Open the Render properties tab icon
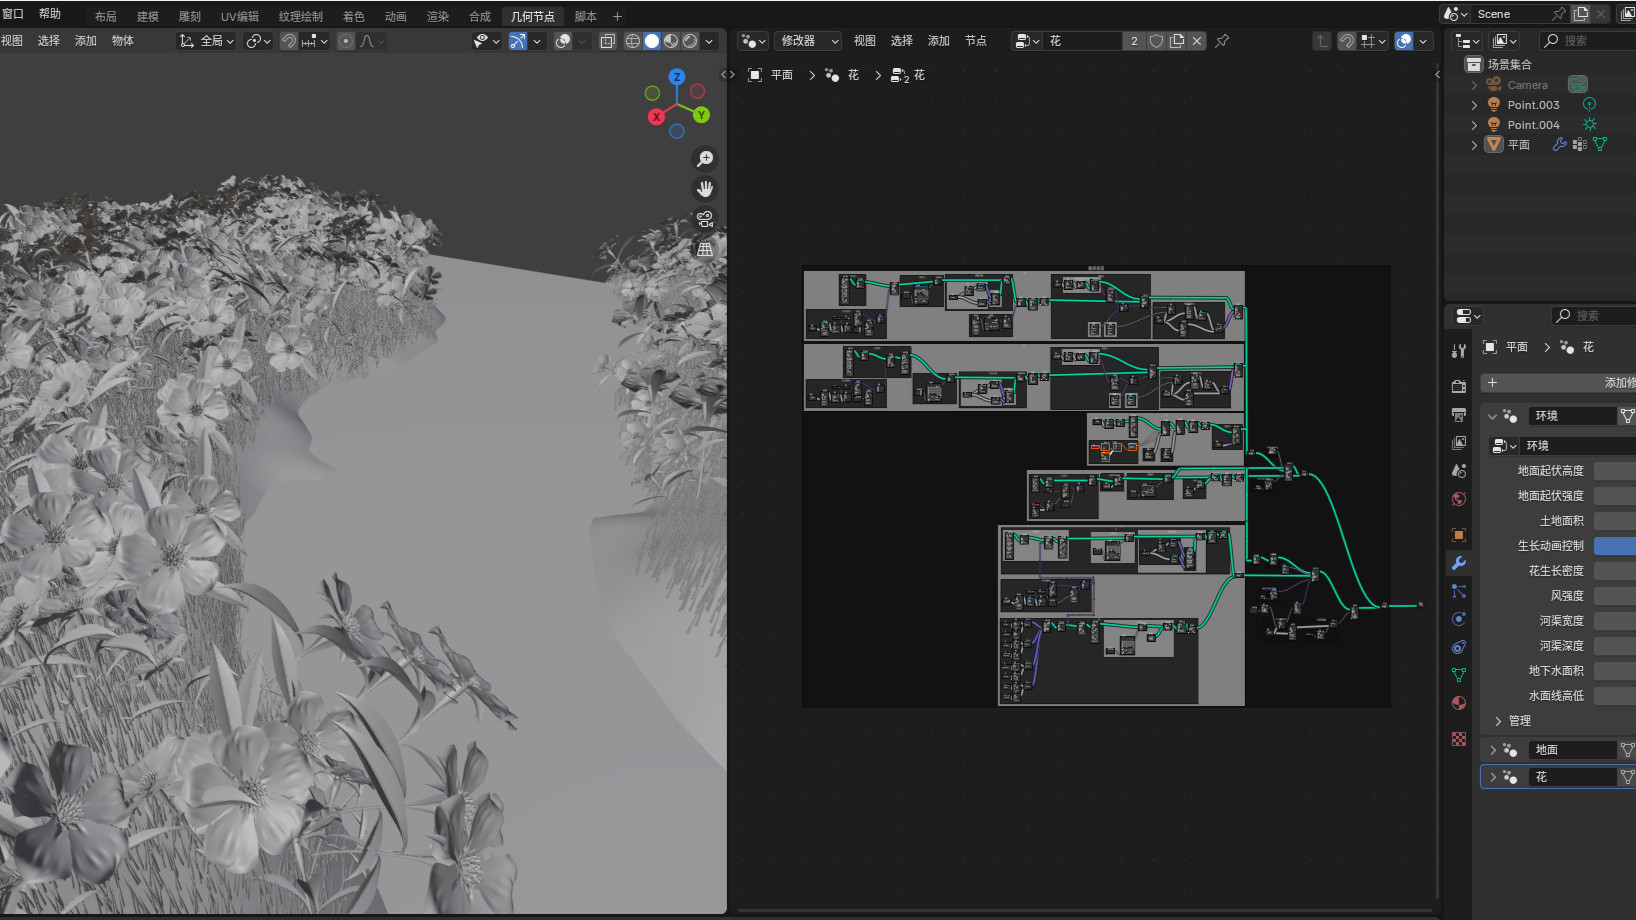This screenshot has width=1636, height=920. [x=1459, y=386]
